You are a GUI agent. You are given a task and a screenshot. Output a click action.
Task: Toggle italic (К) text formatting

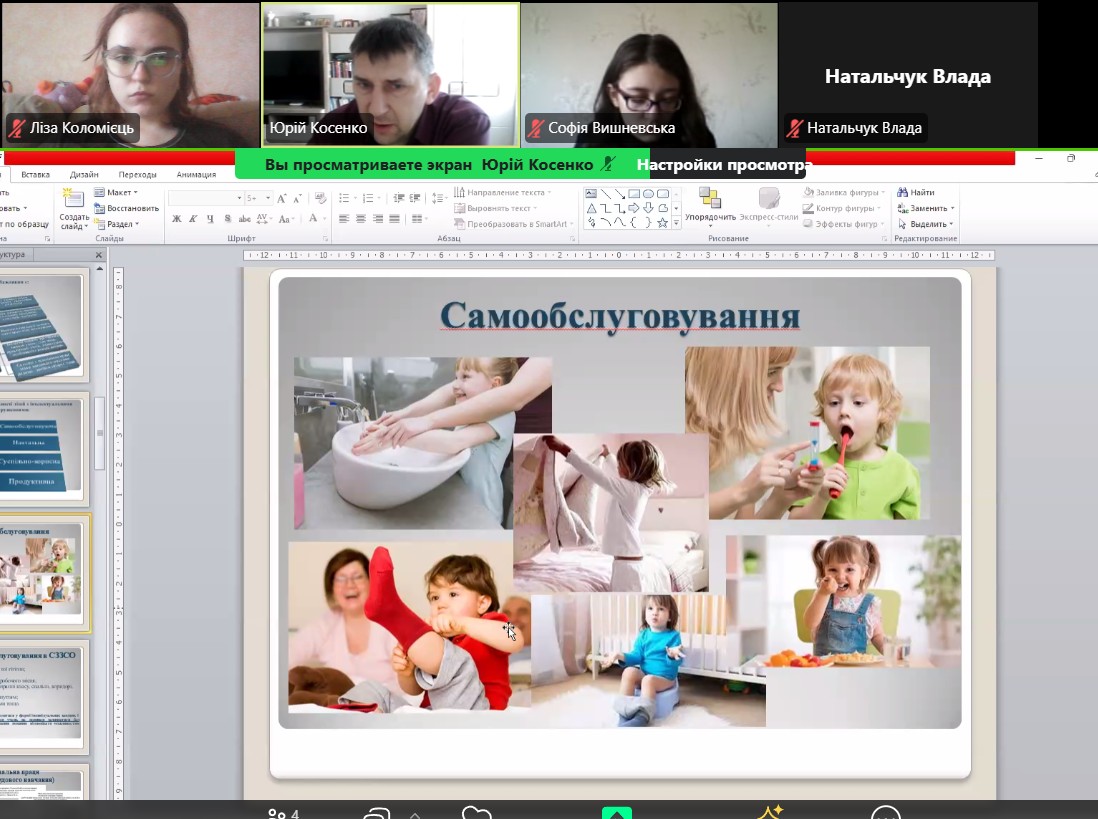(x=192, y=219)
